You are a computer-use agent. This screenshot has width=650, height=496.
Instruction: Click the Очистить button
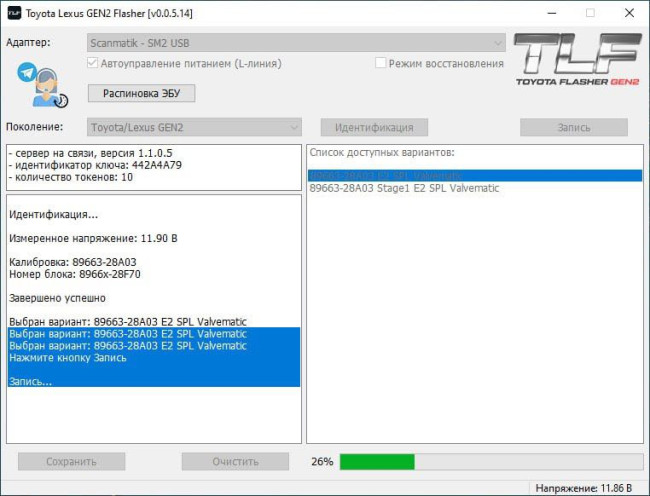[235, 462]
